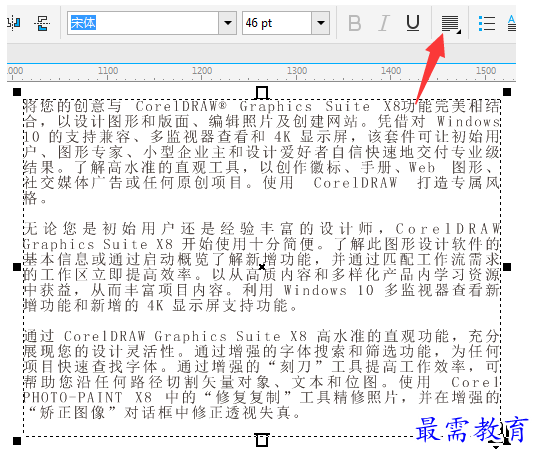Toggle Bold text formatting
This screenshot has width=537, height=461.
click(x=354, y=23)
